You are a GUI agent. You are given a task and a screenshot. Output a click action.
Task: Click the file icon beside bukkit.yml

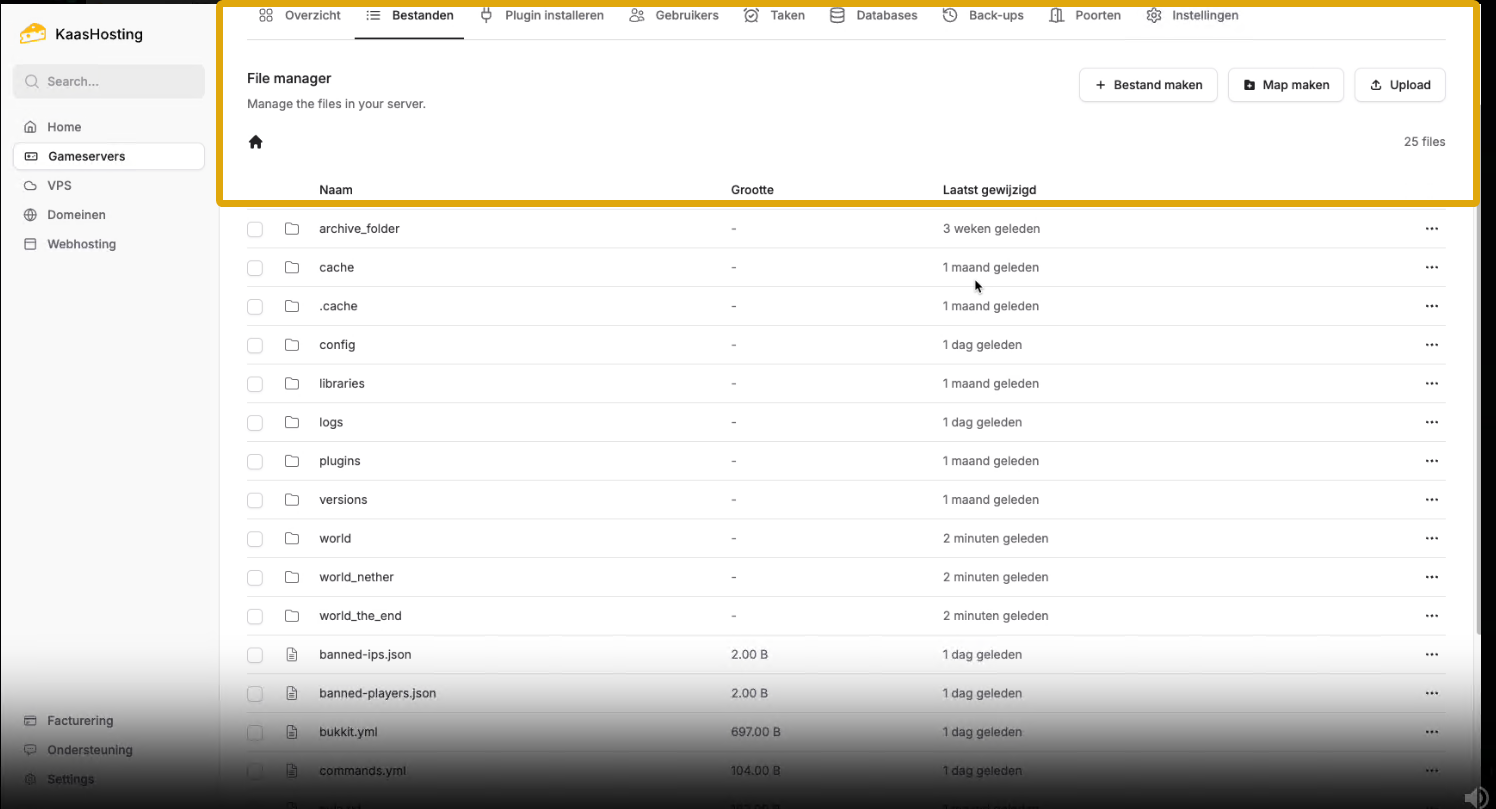pyautogui.click(x=292, y=732)
